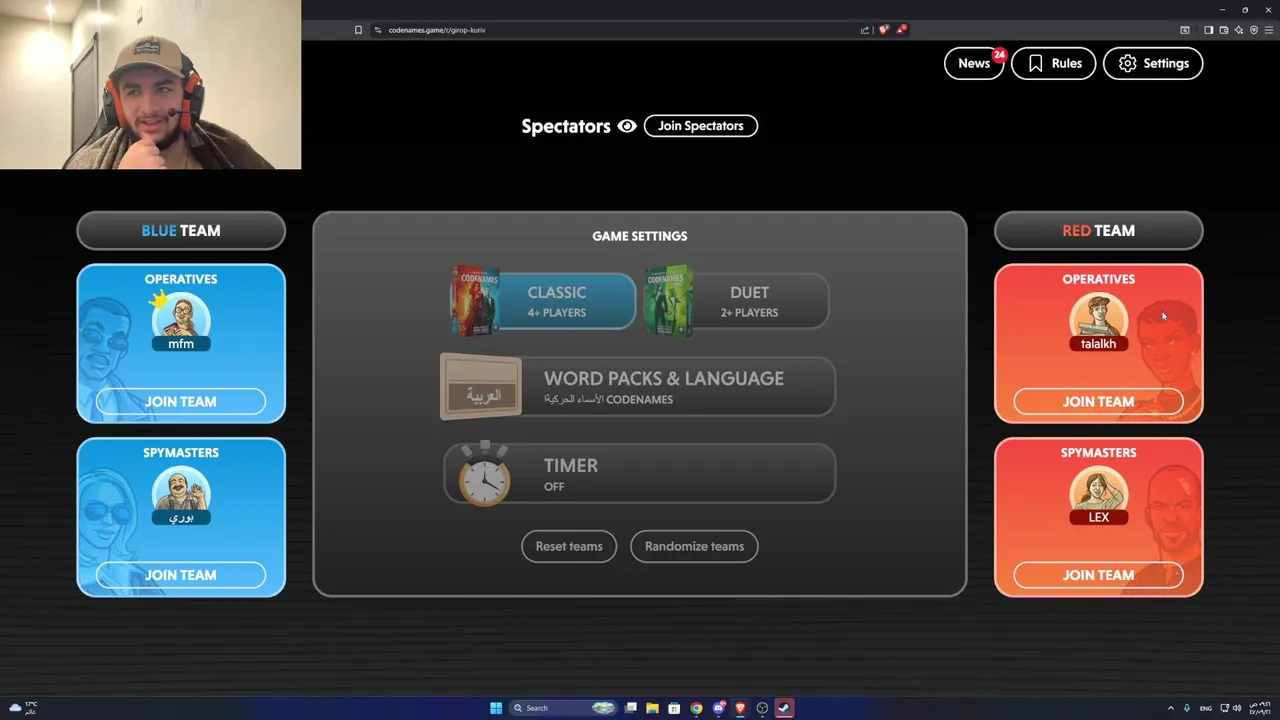
Task: Toggle the spectators eye icon
Action: 627,126
